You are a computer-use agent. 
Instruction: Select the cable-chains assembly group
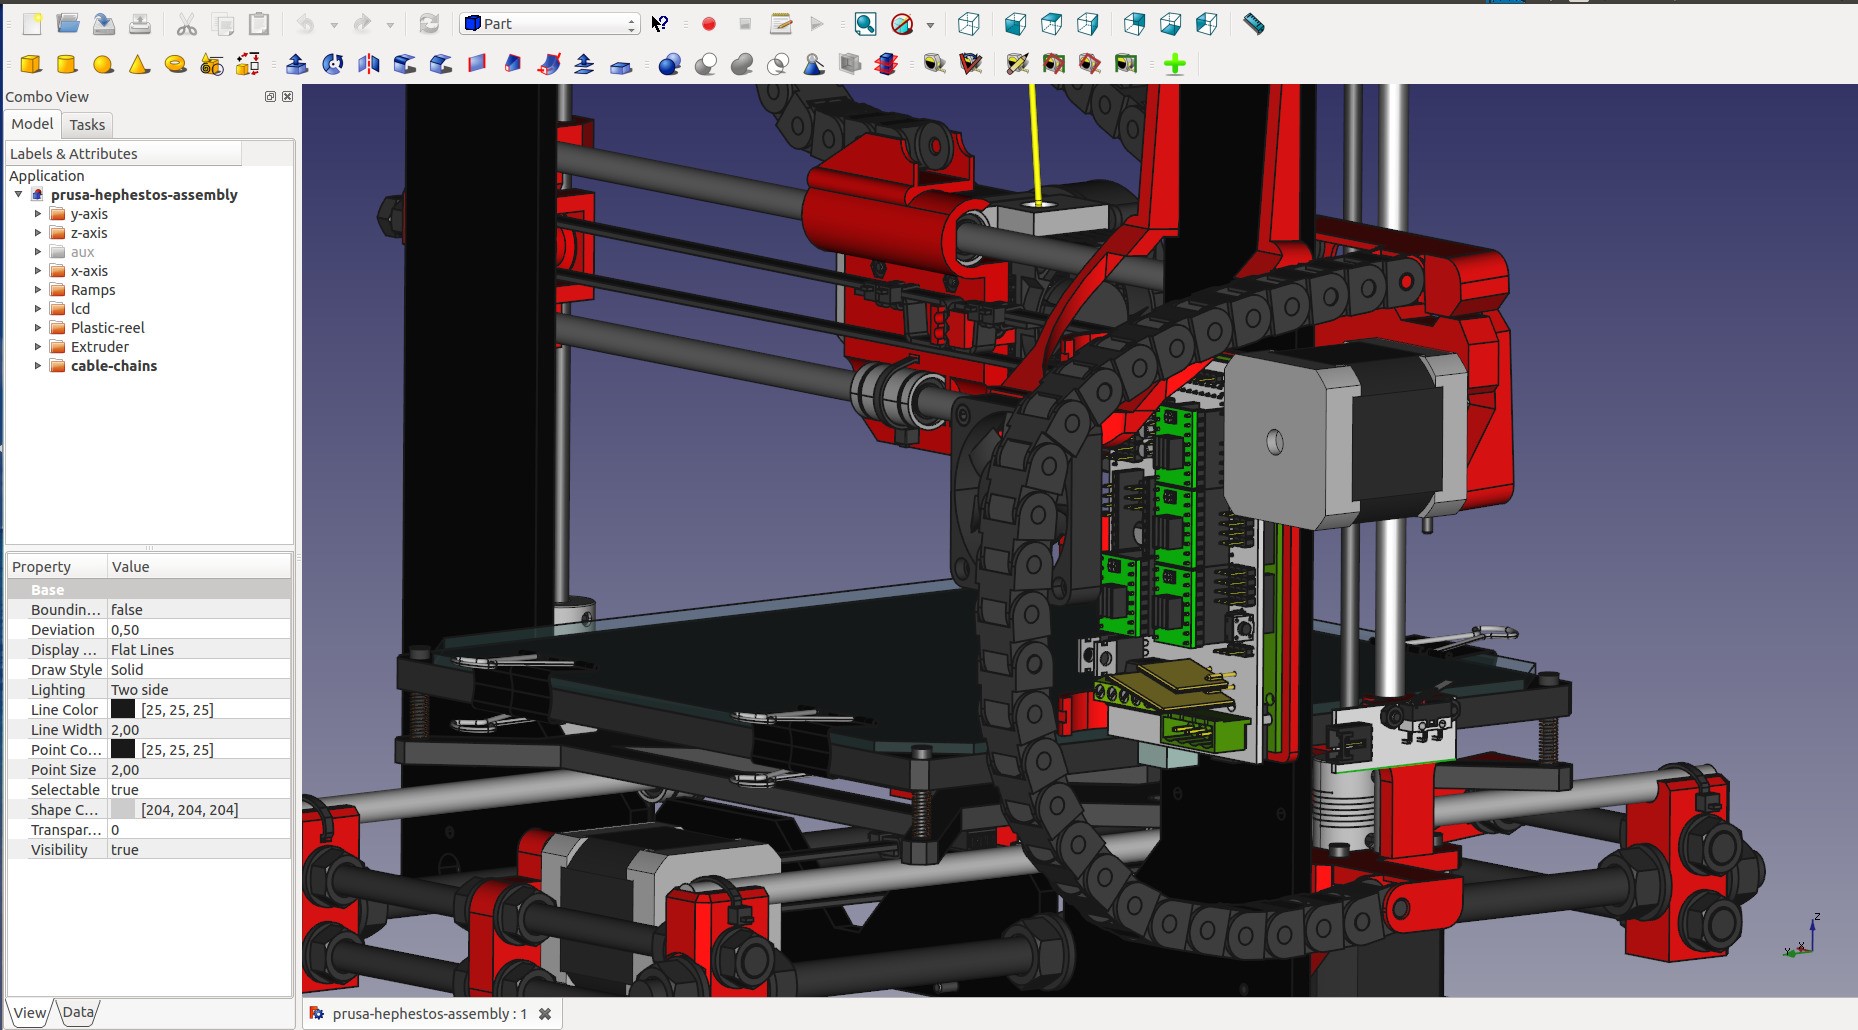tap(113, 366)
